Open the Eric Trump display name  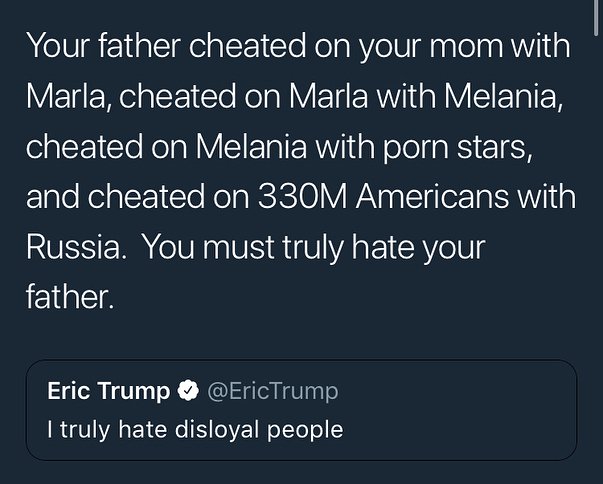click(x=109, y=391)
